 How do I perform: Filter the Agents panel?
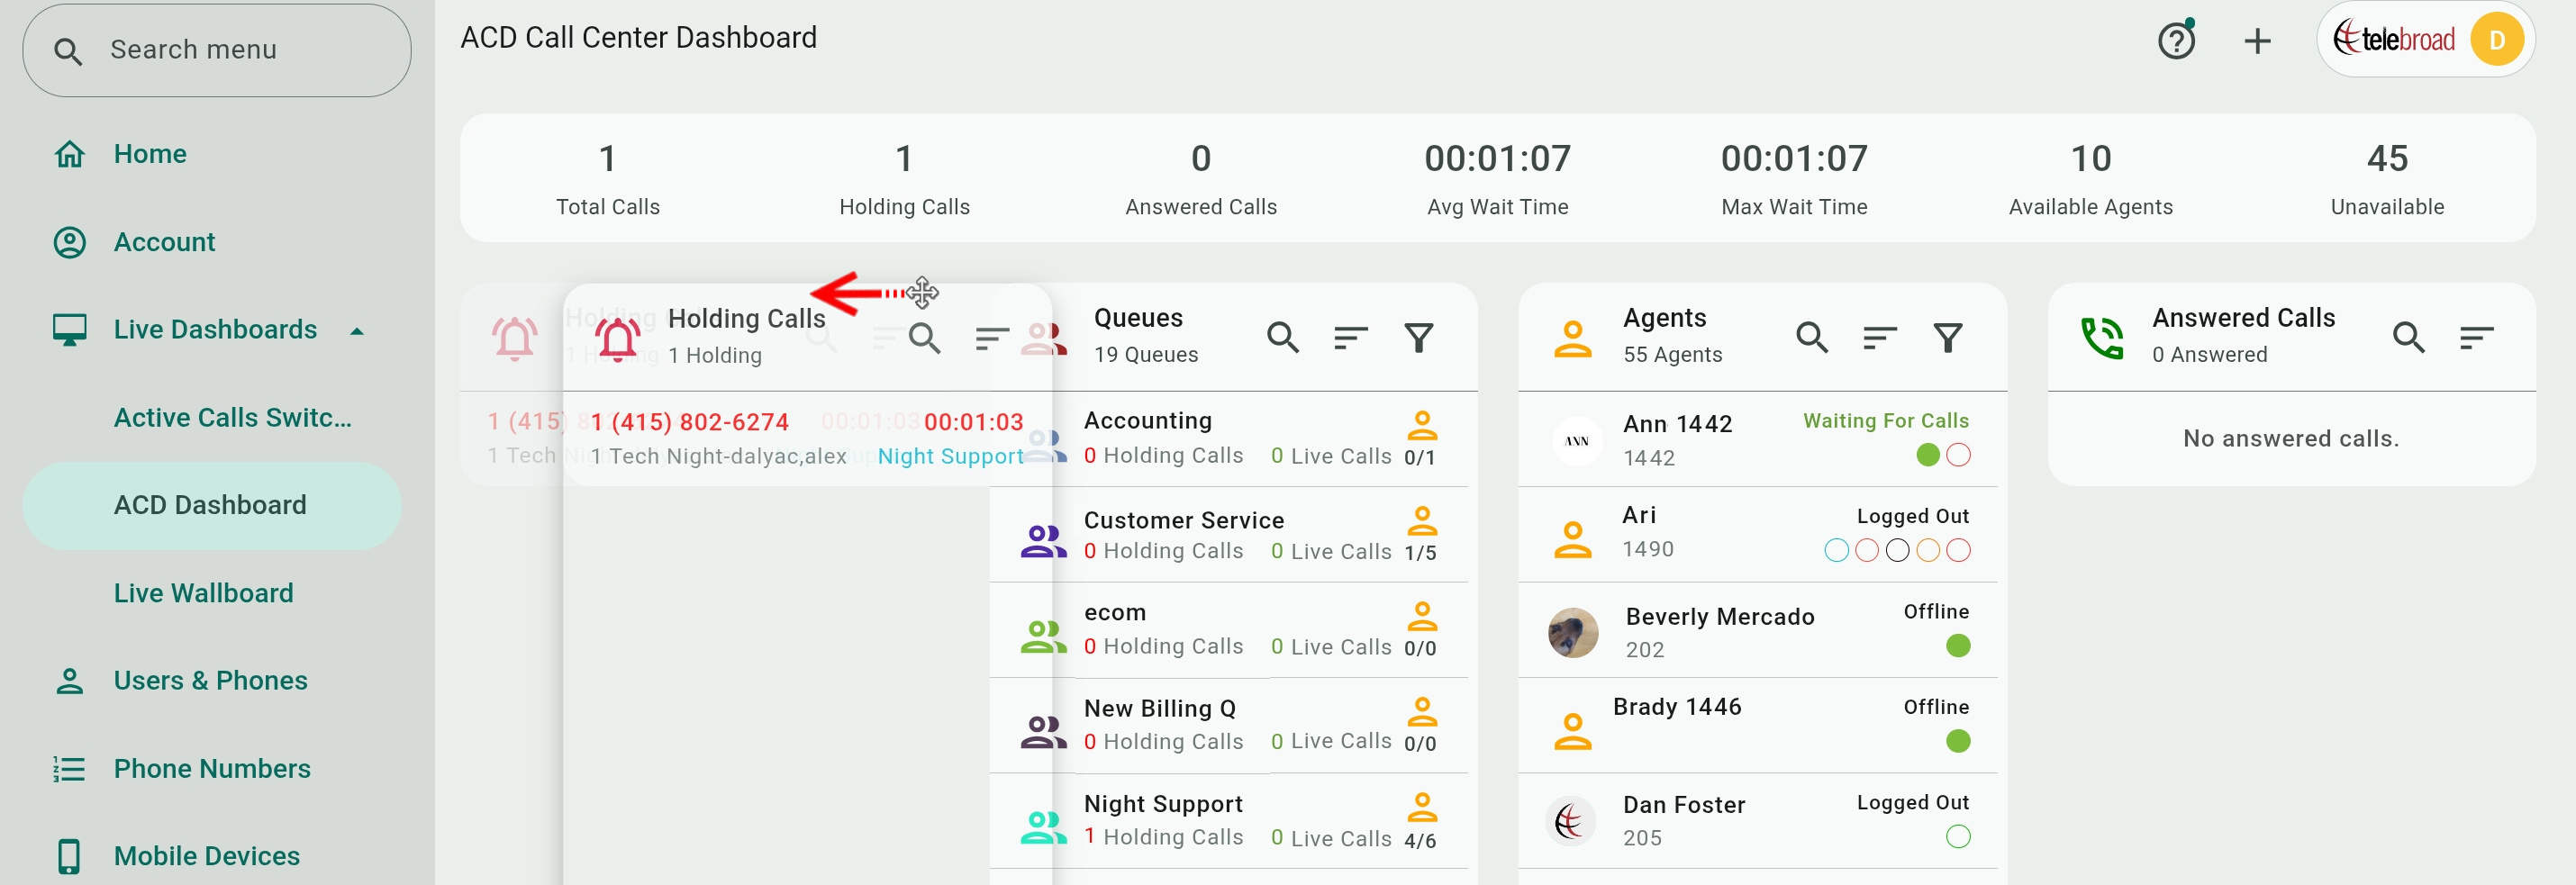click(1948, 338)
